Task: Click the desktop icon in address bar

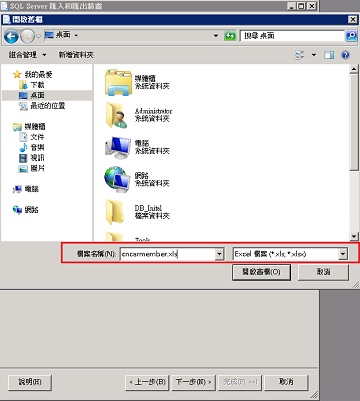Action: tap(49, 35)
